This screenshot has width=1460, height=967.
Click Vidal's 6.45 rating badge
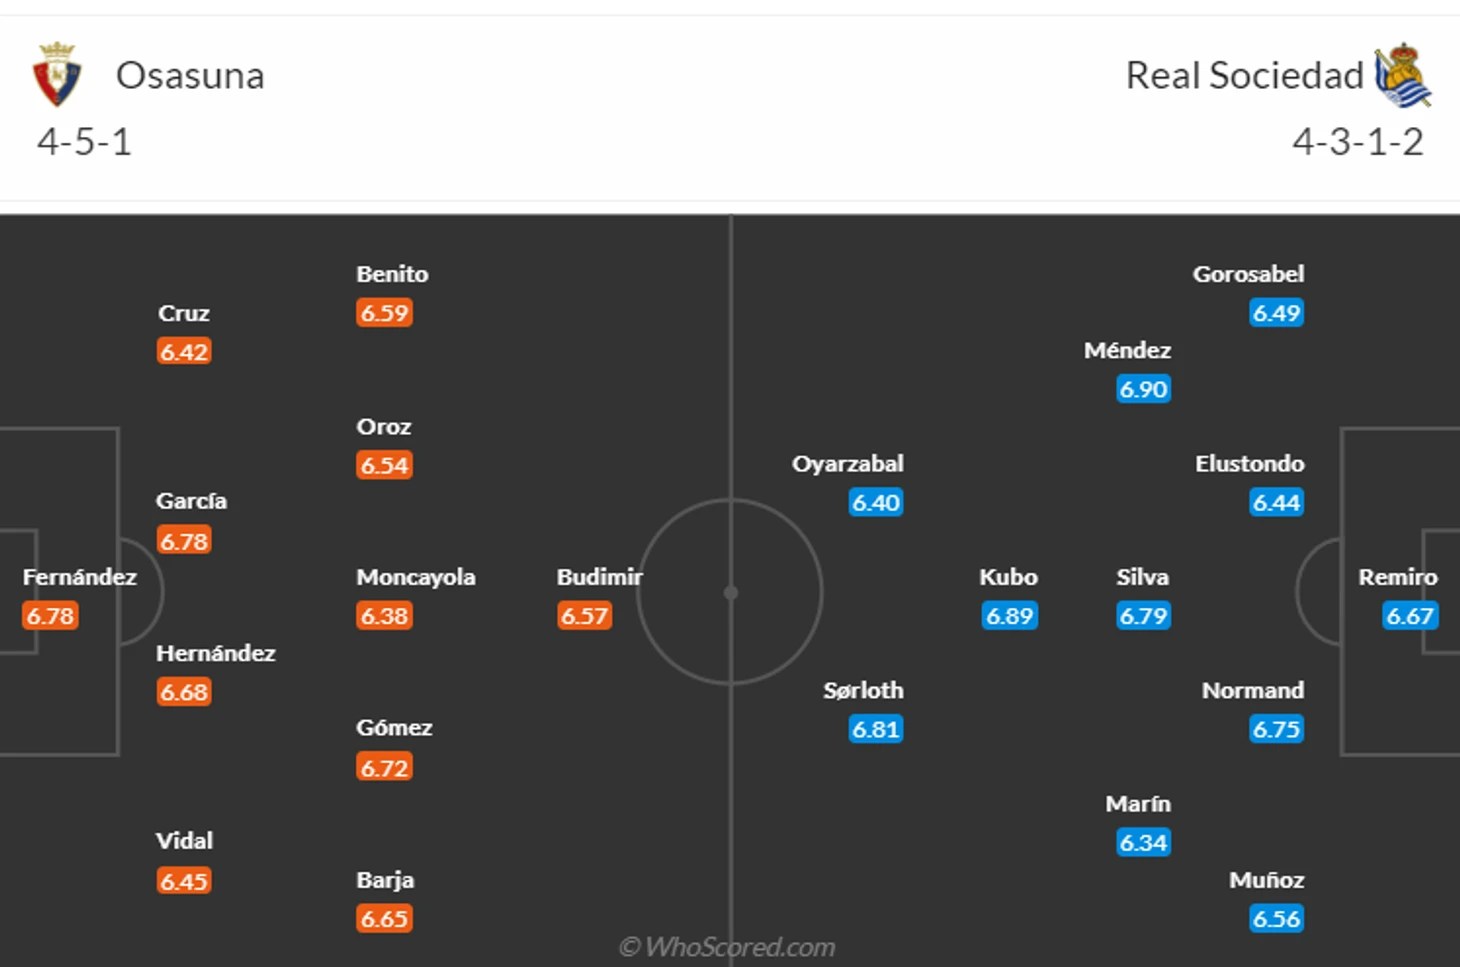coord(184,880)
